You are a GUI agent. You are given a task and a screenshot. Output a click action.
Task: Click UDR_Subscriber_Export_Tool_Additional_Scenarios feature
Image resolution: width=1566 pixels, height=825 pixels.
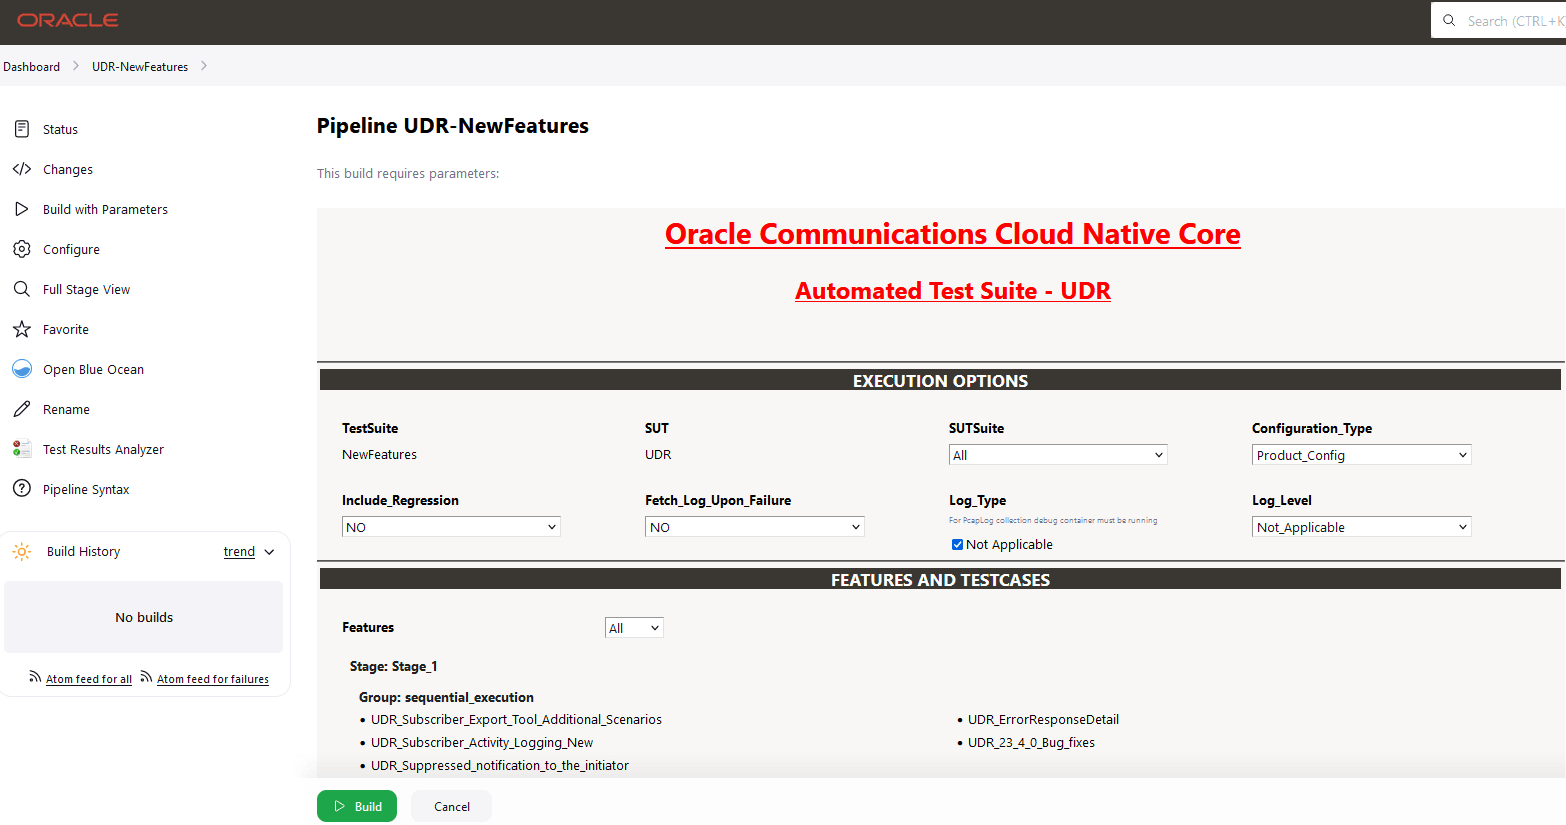516,720
